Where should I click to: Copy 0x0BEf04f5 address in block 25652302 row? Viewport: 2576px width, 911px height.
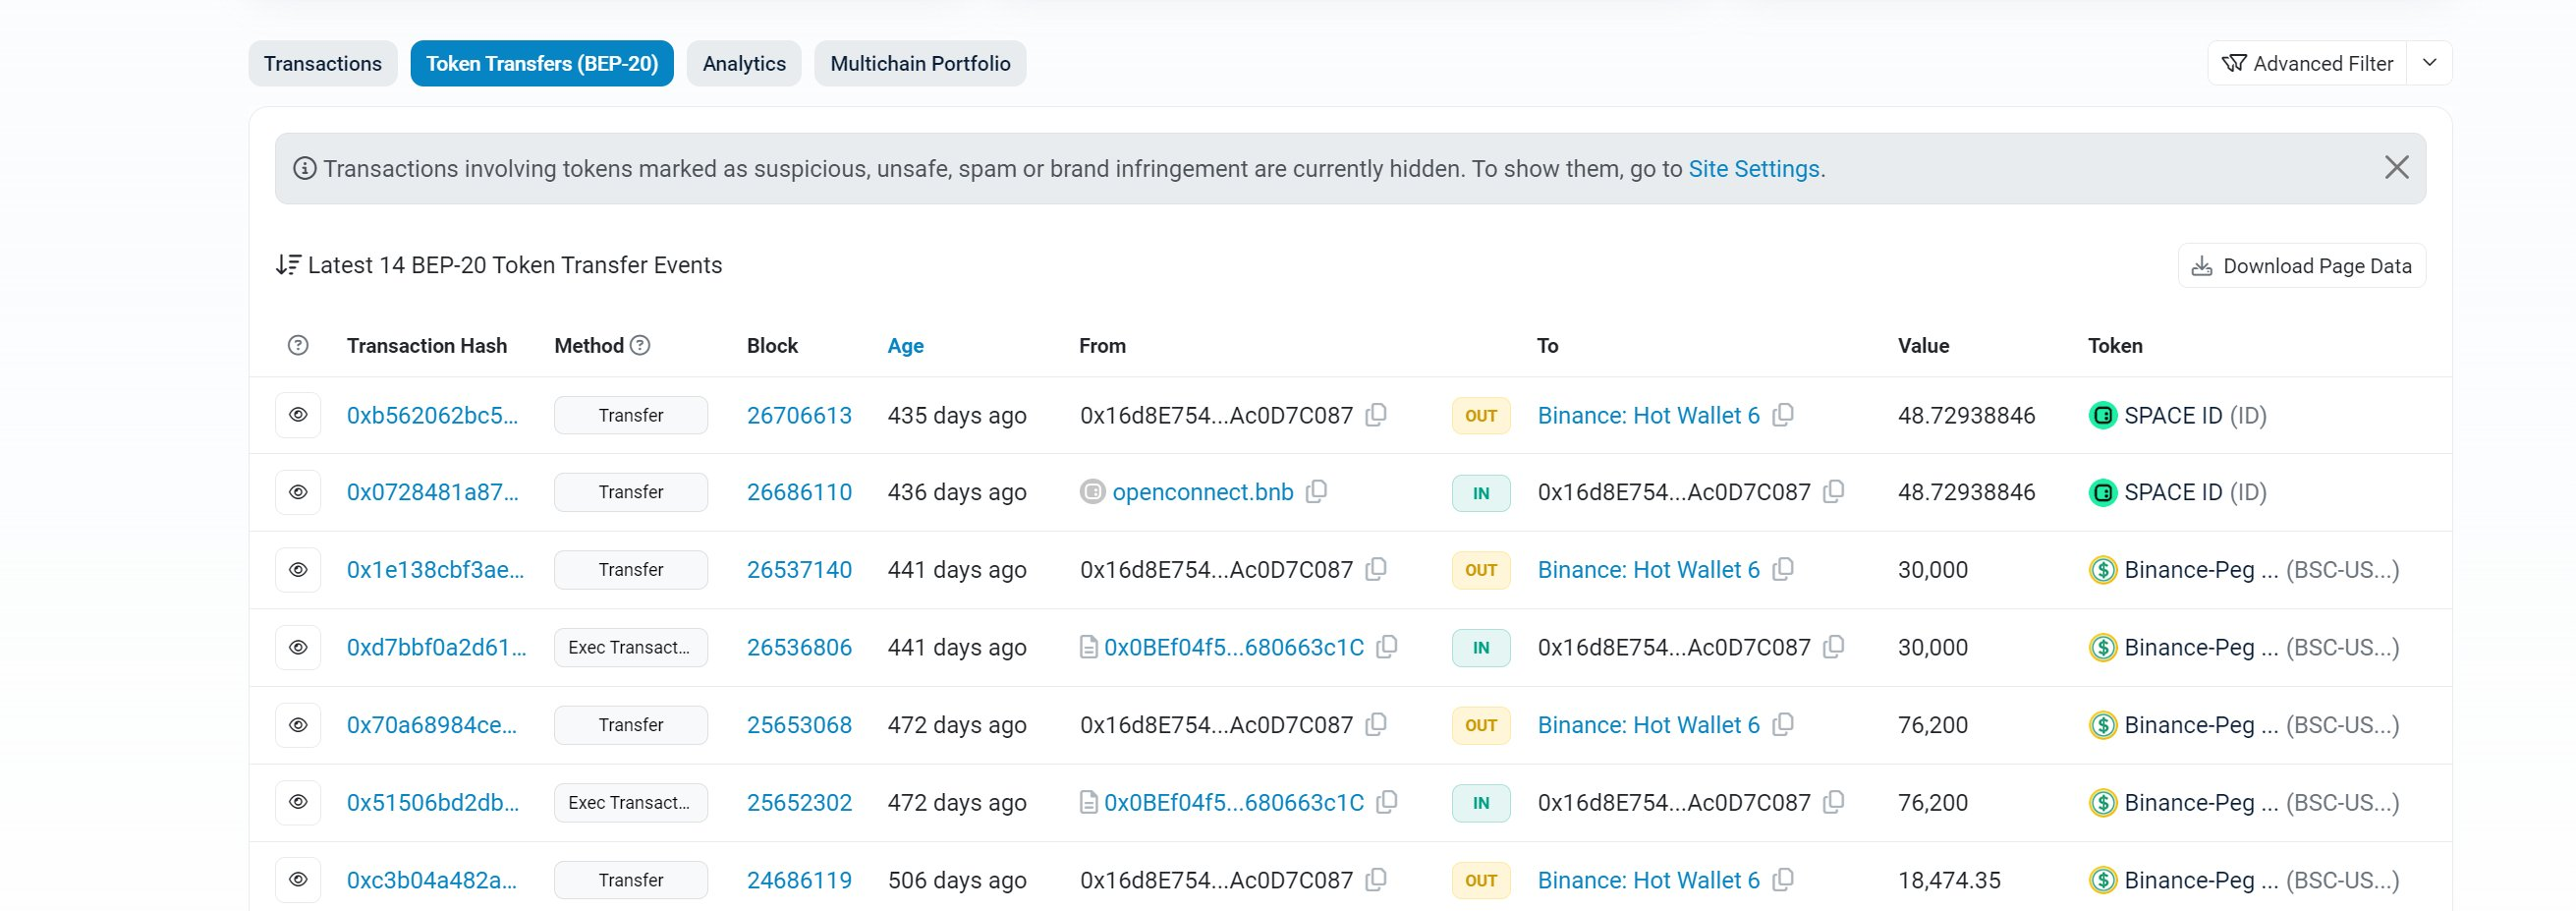(1386, 801)
